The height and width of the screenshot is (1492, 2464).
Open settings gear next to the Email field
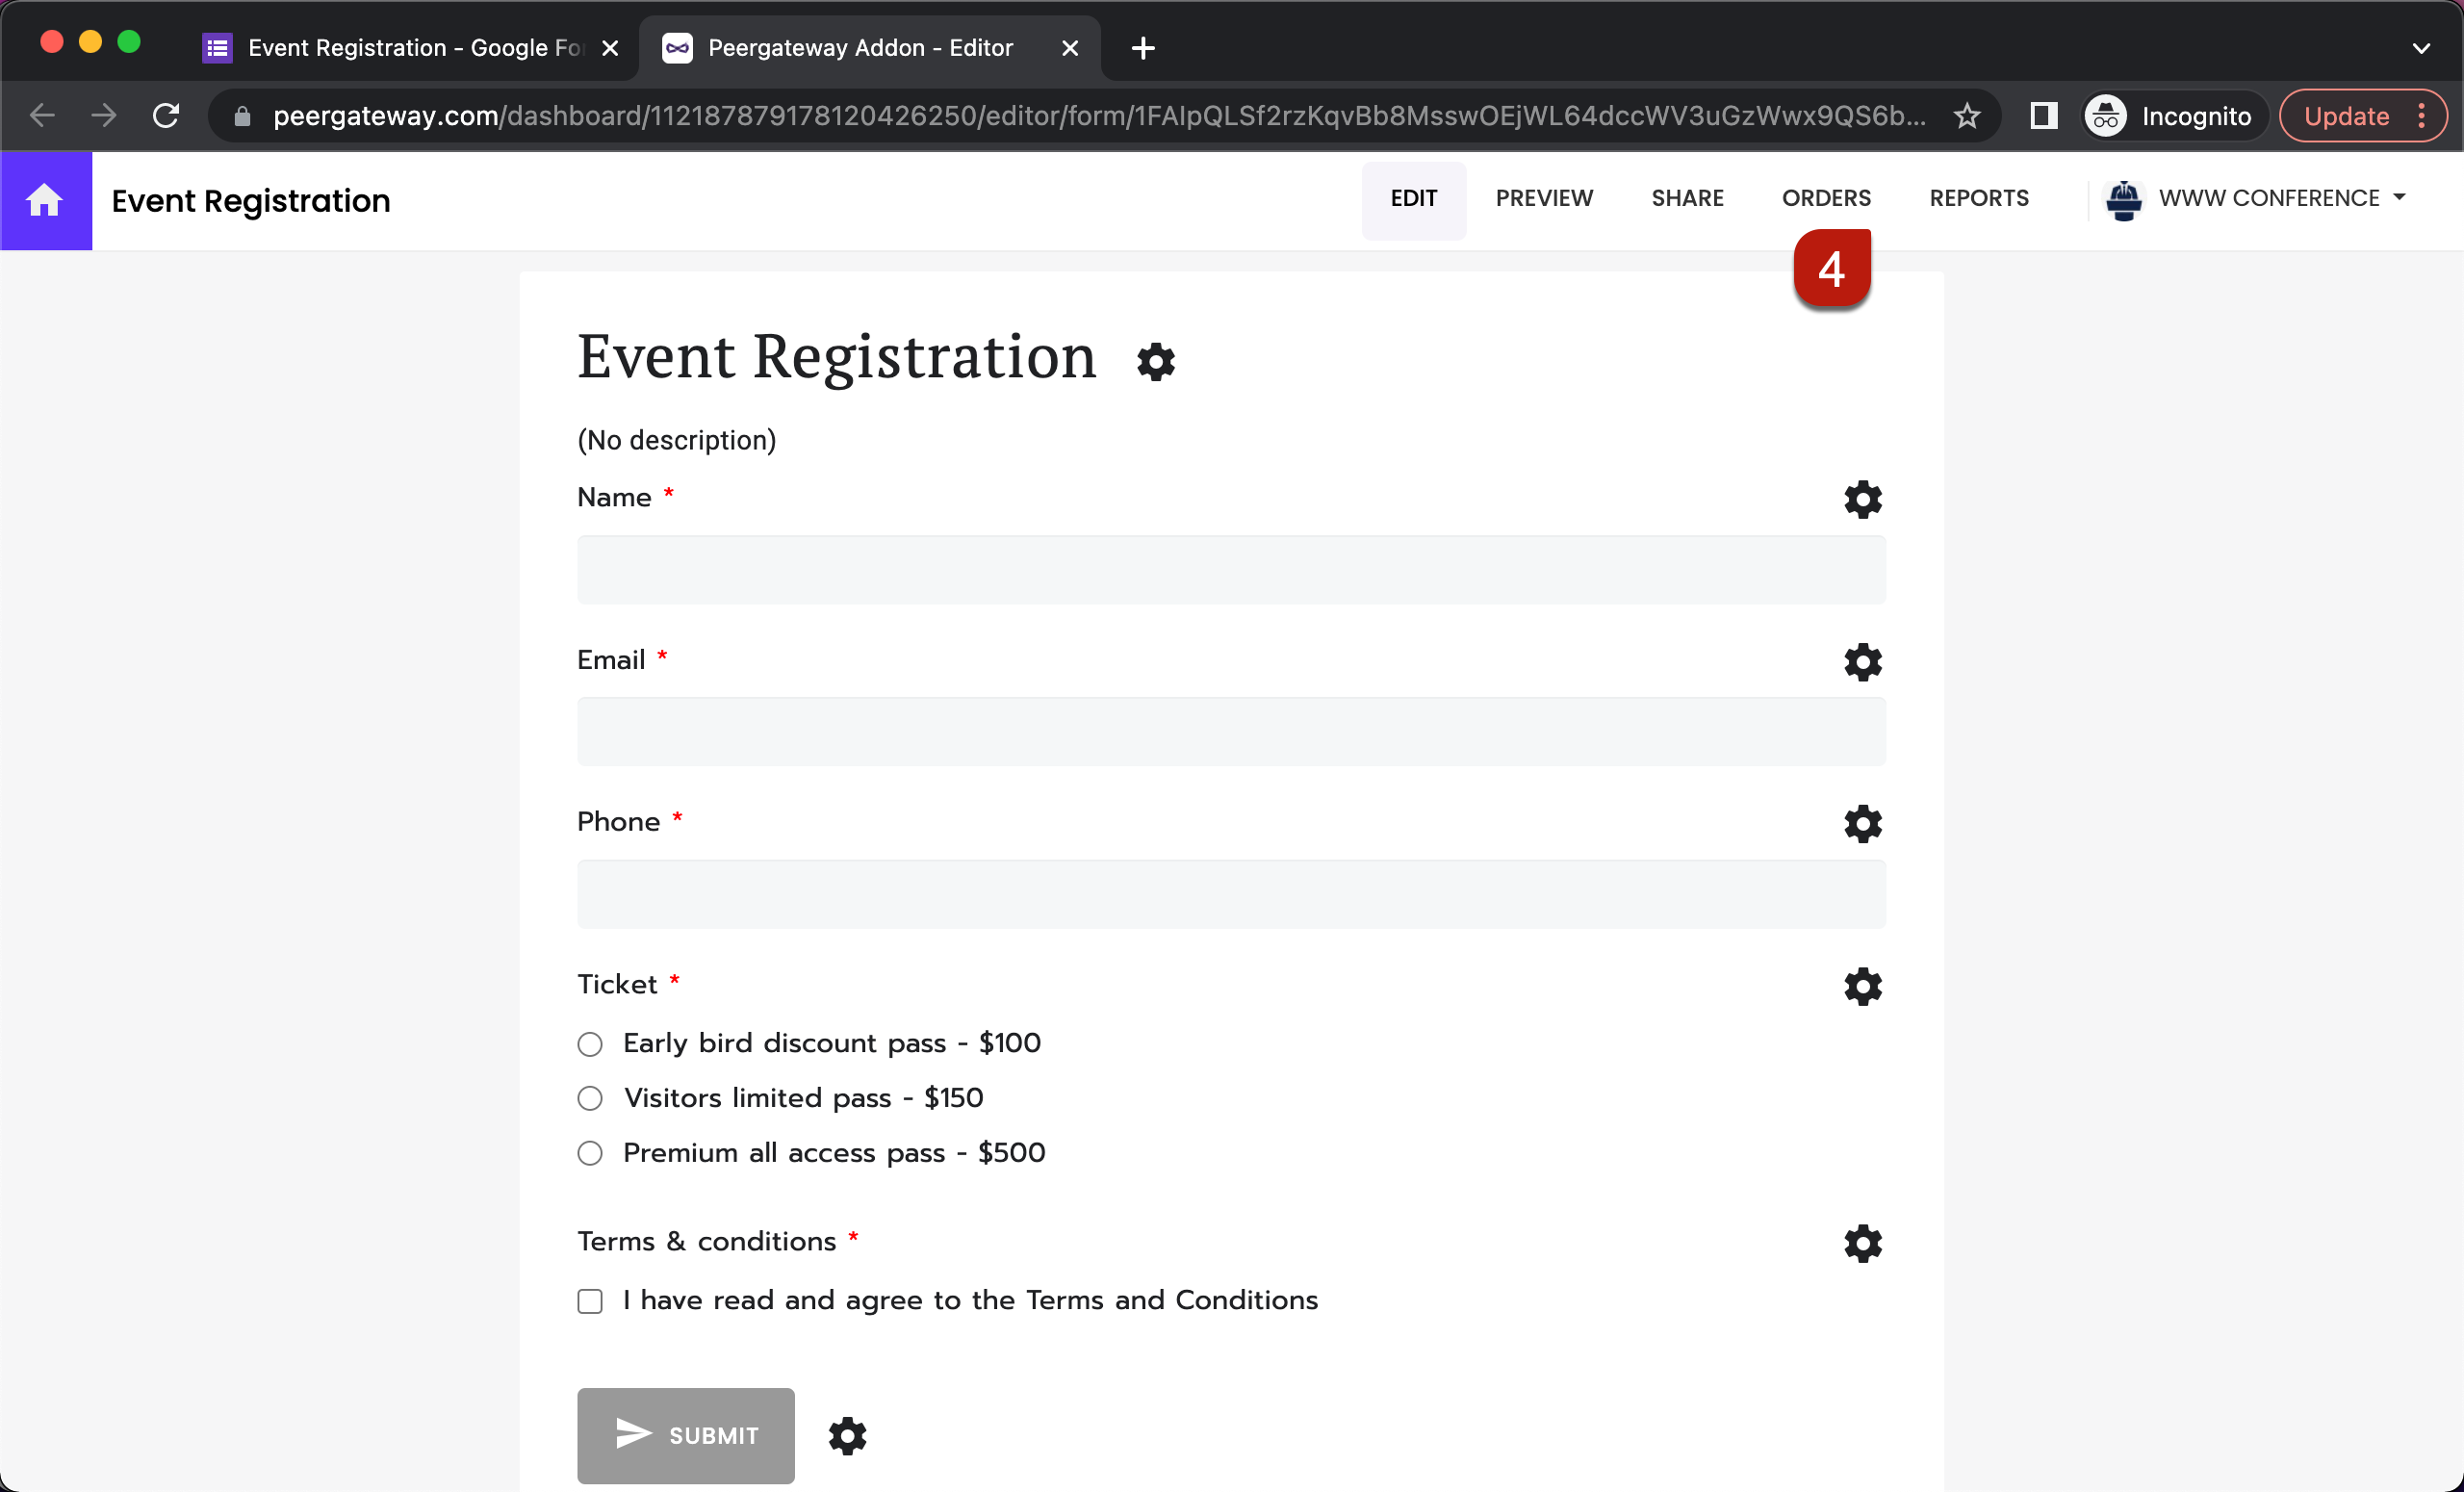click(1861, 662)
